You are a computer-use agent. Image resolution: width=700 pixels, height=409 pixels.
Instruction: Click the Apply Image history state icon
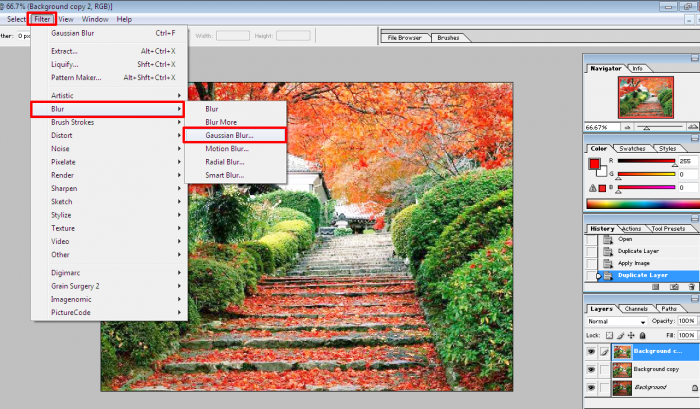coord(608,263)
